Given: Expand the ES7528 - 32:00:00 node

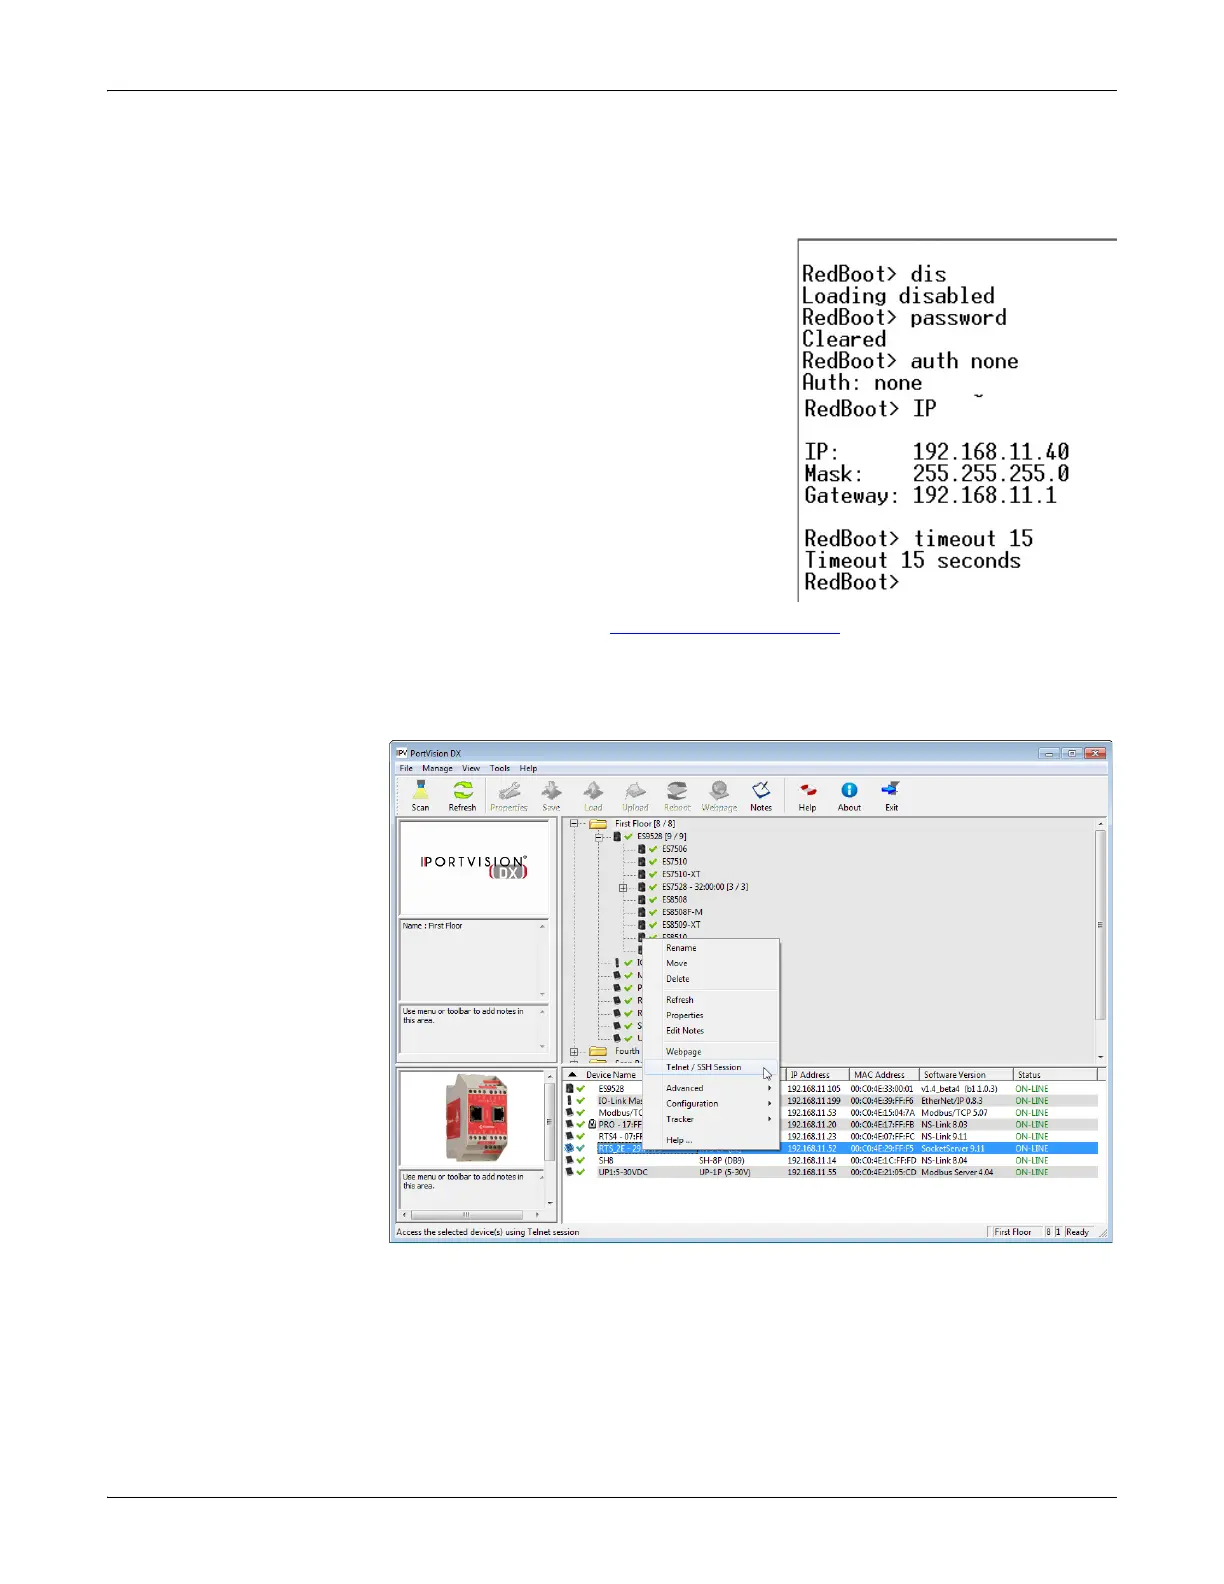Looking at the screenshot, I should click(x=623, y=887).
